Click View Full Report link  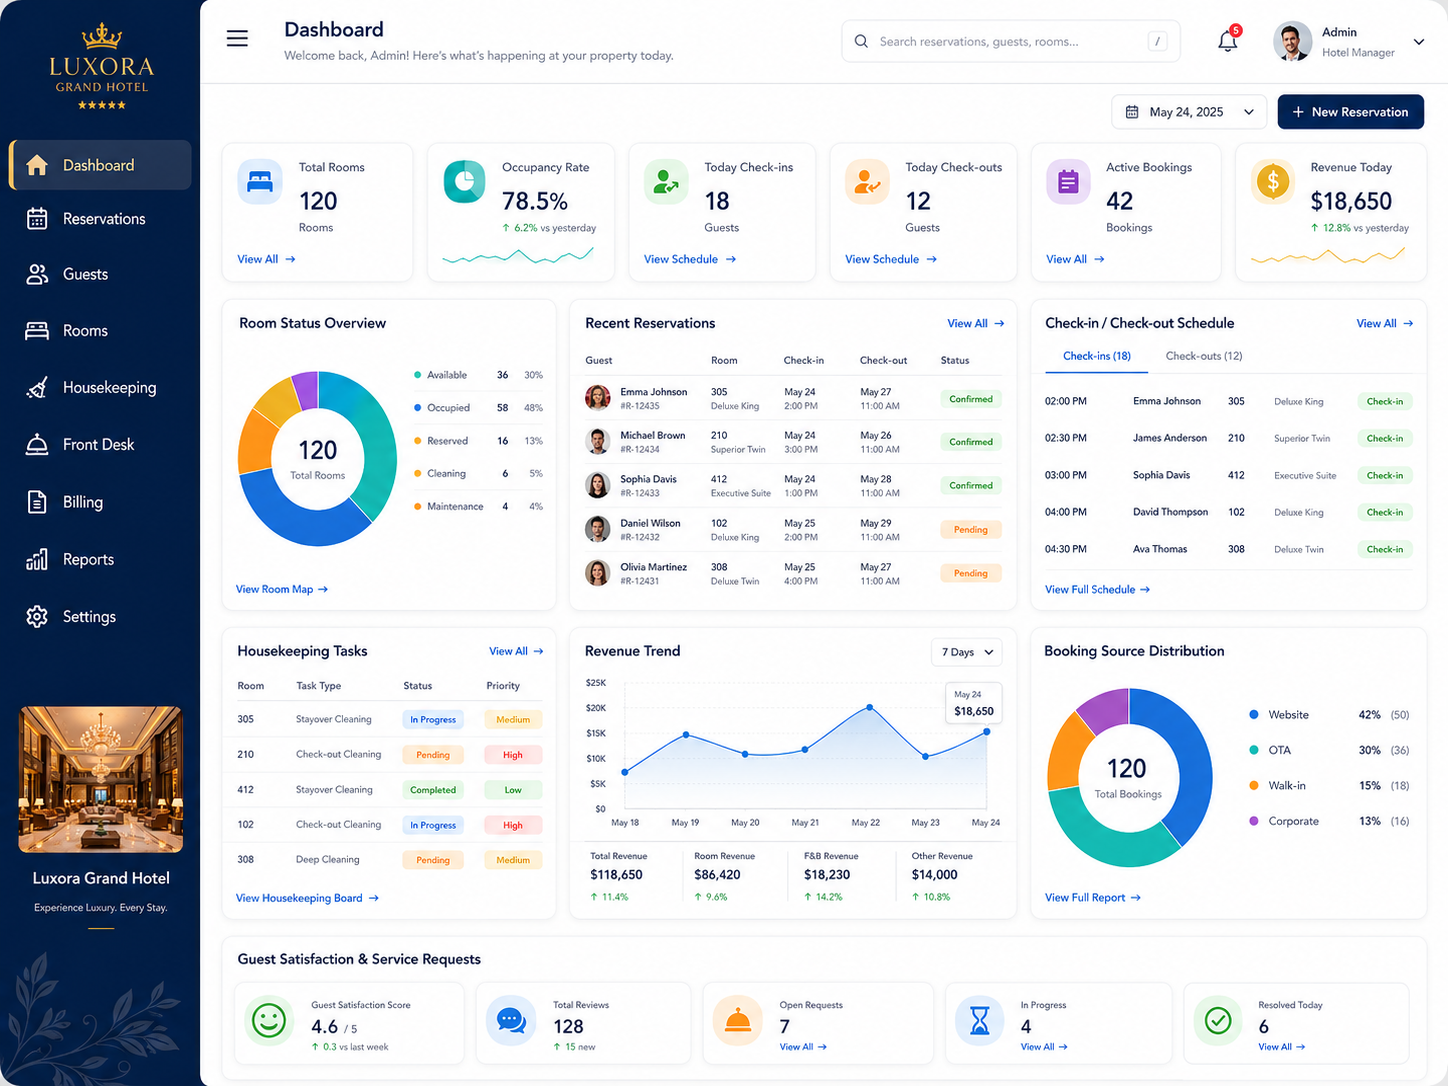[x=1092, y=898]
